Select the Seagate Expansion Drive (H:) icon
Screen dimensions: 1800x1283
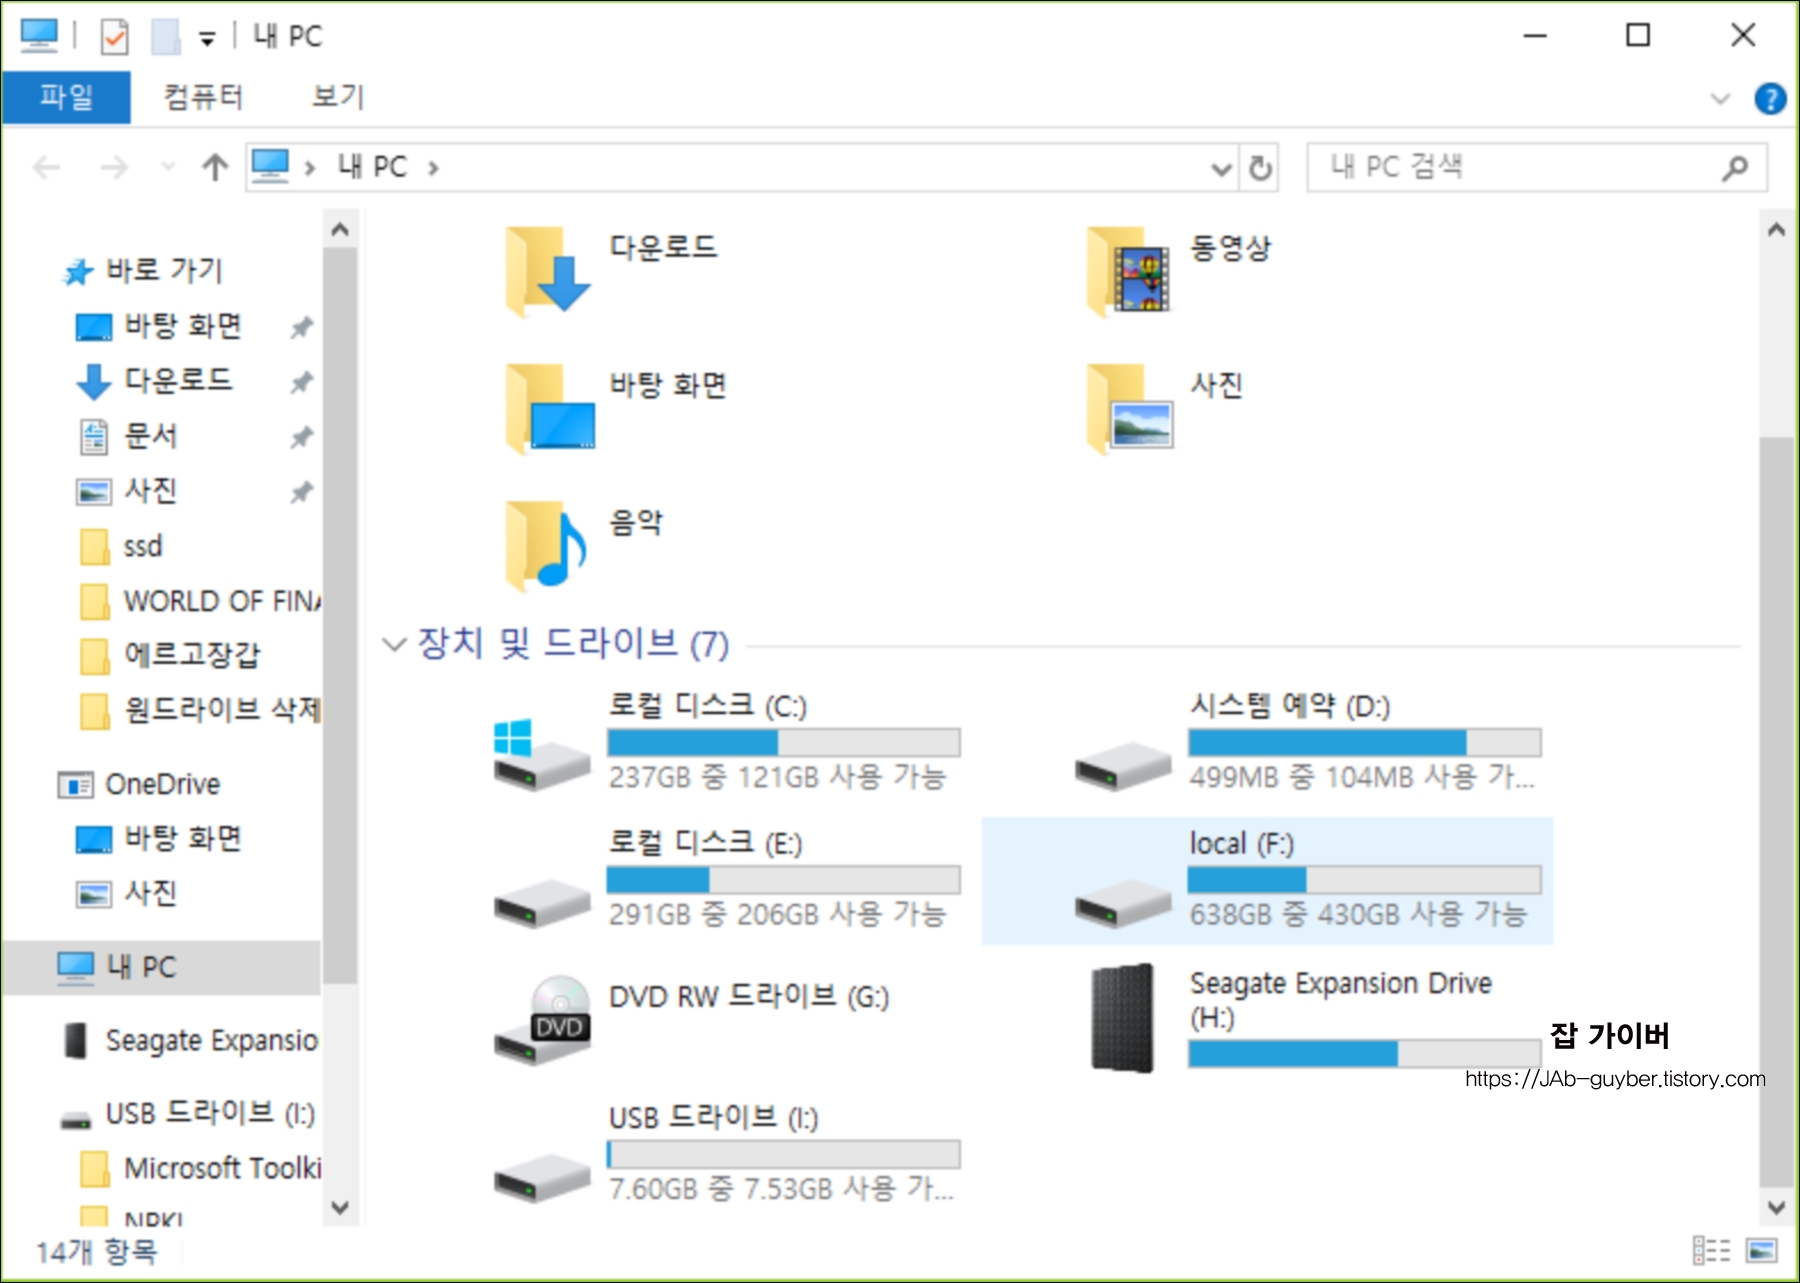click(1122, 1018)
